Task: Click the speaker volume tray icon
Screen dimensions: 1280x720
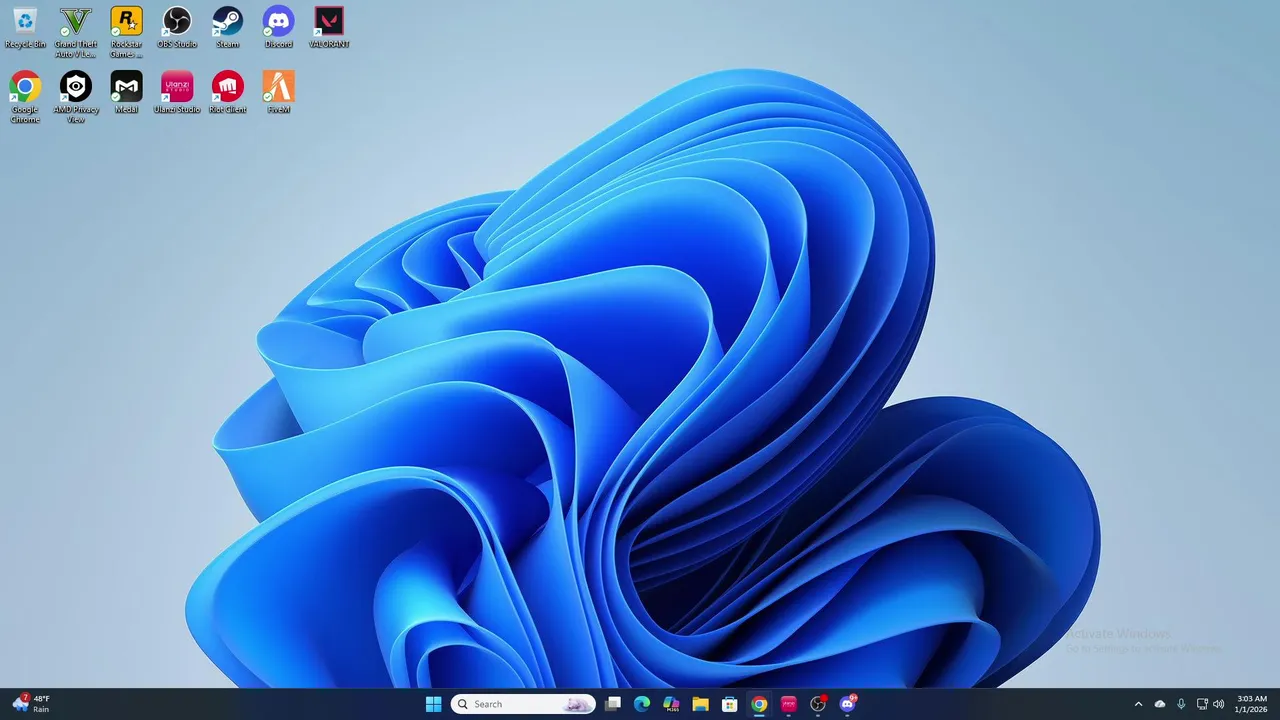Action: click(1218, 704)
